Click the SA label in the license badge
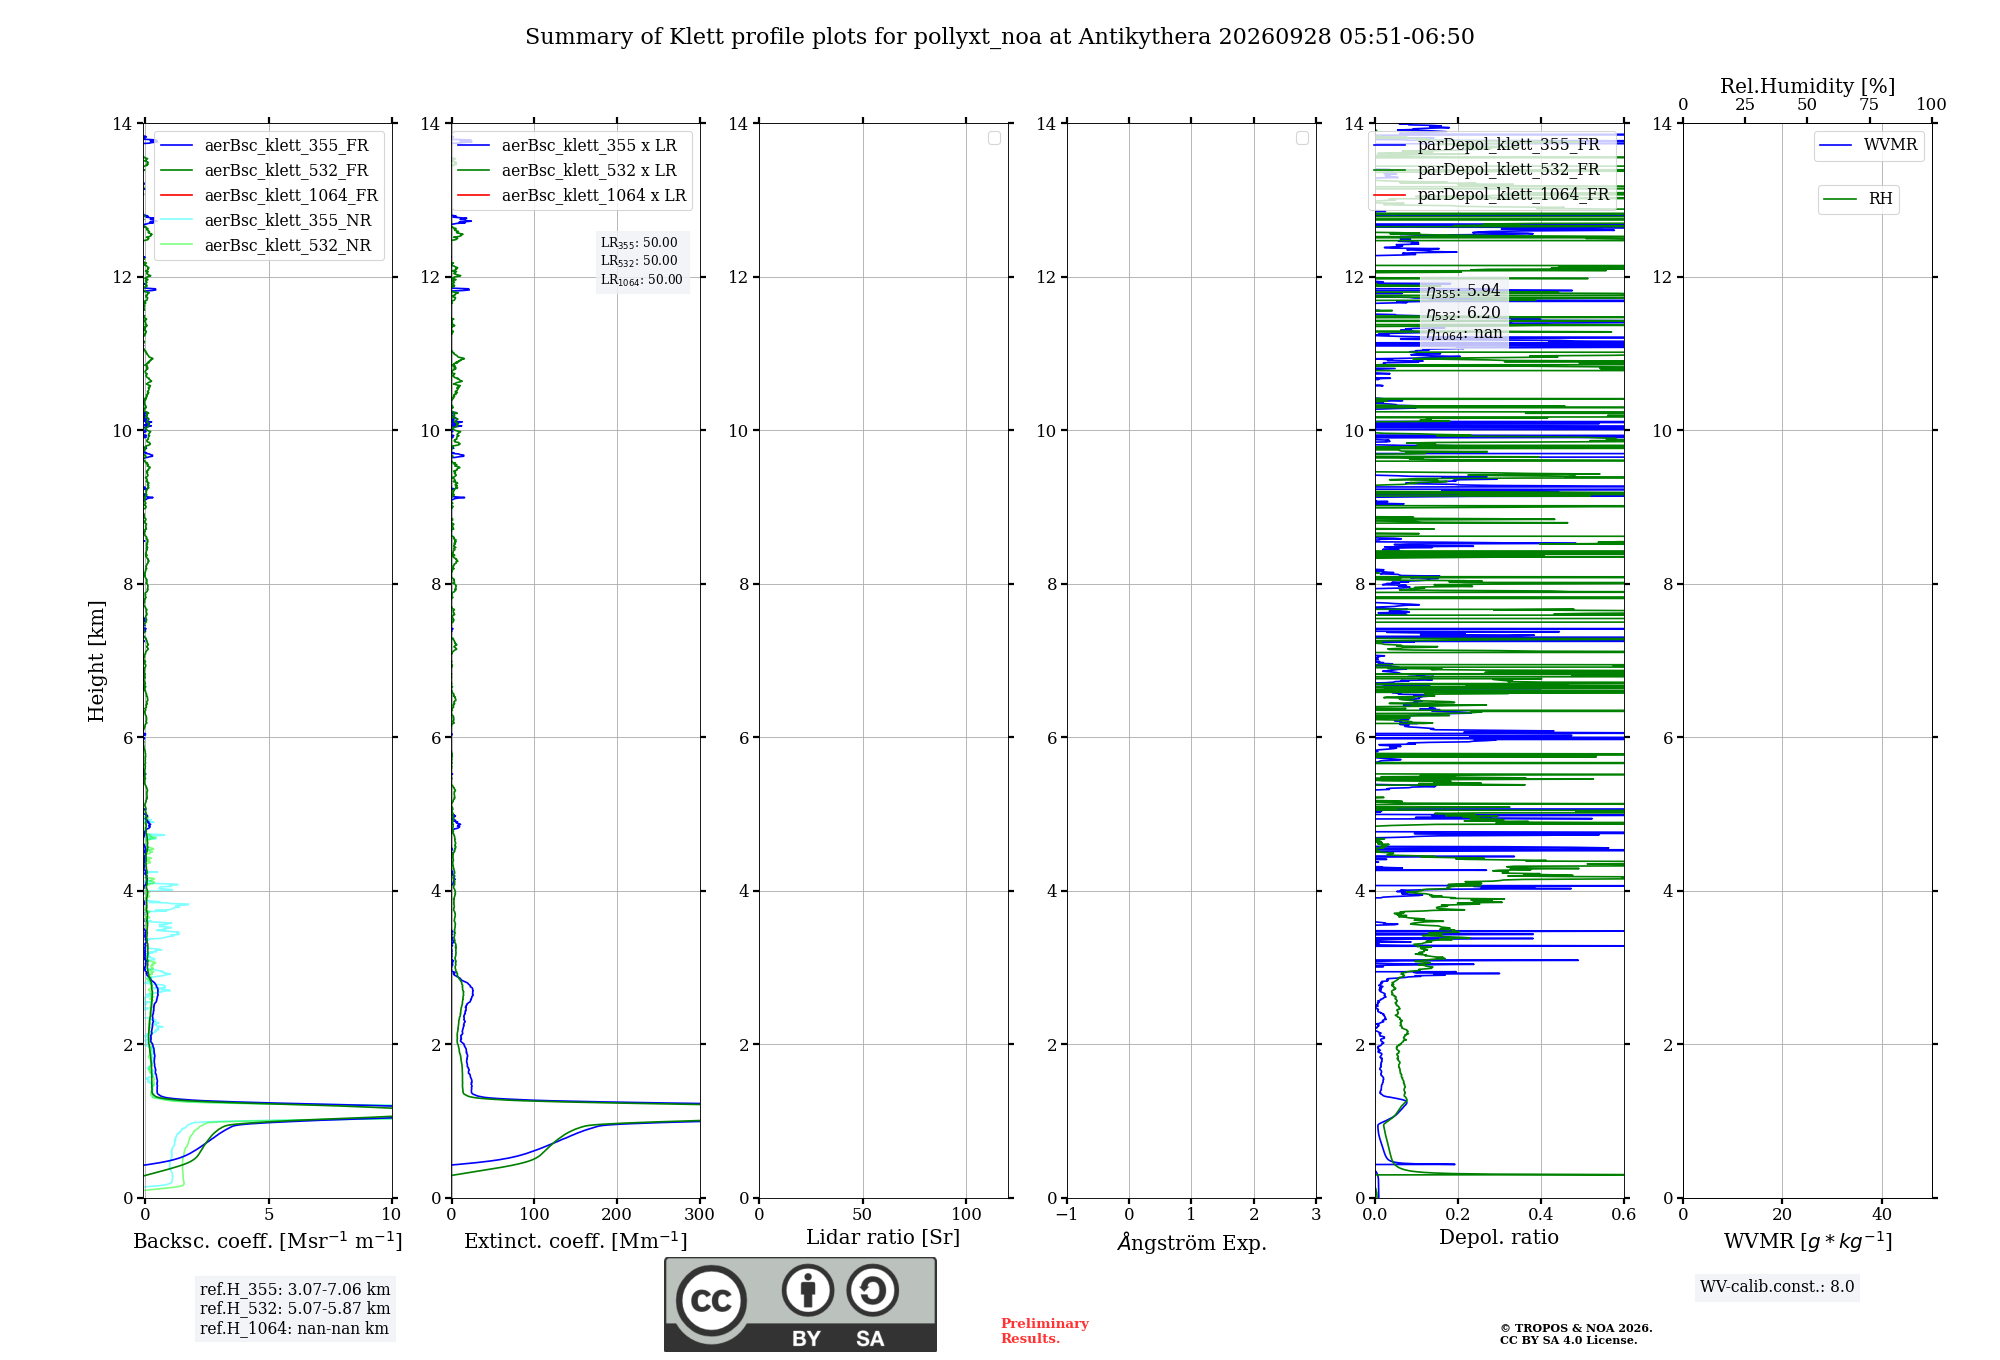The image size is (2000, 1360). pyautogui.click(x=870, y=1339)
